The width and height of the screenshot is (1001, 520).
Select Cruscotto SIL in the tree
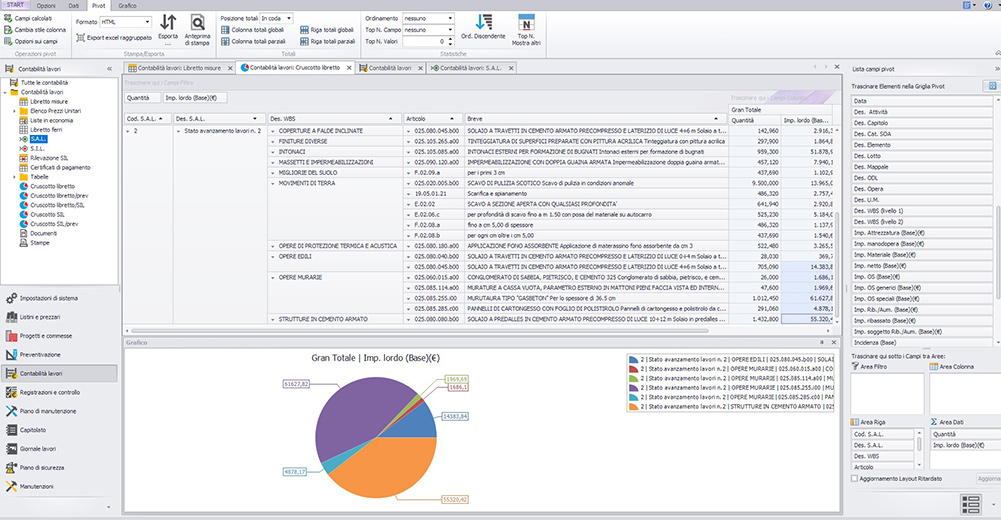(x=47, y=214)
